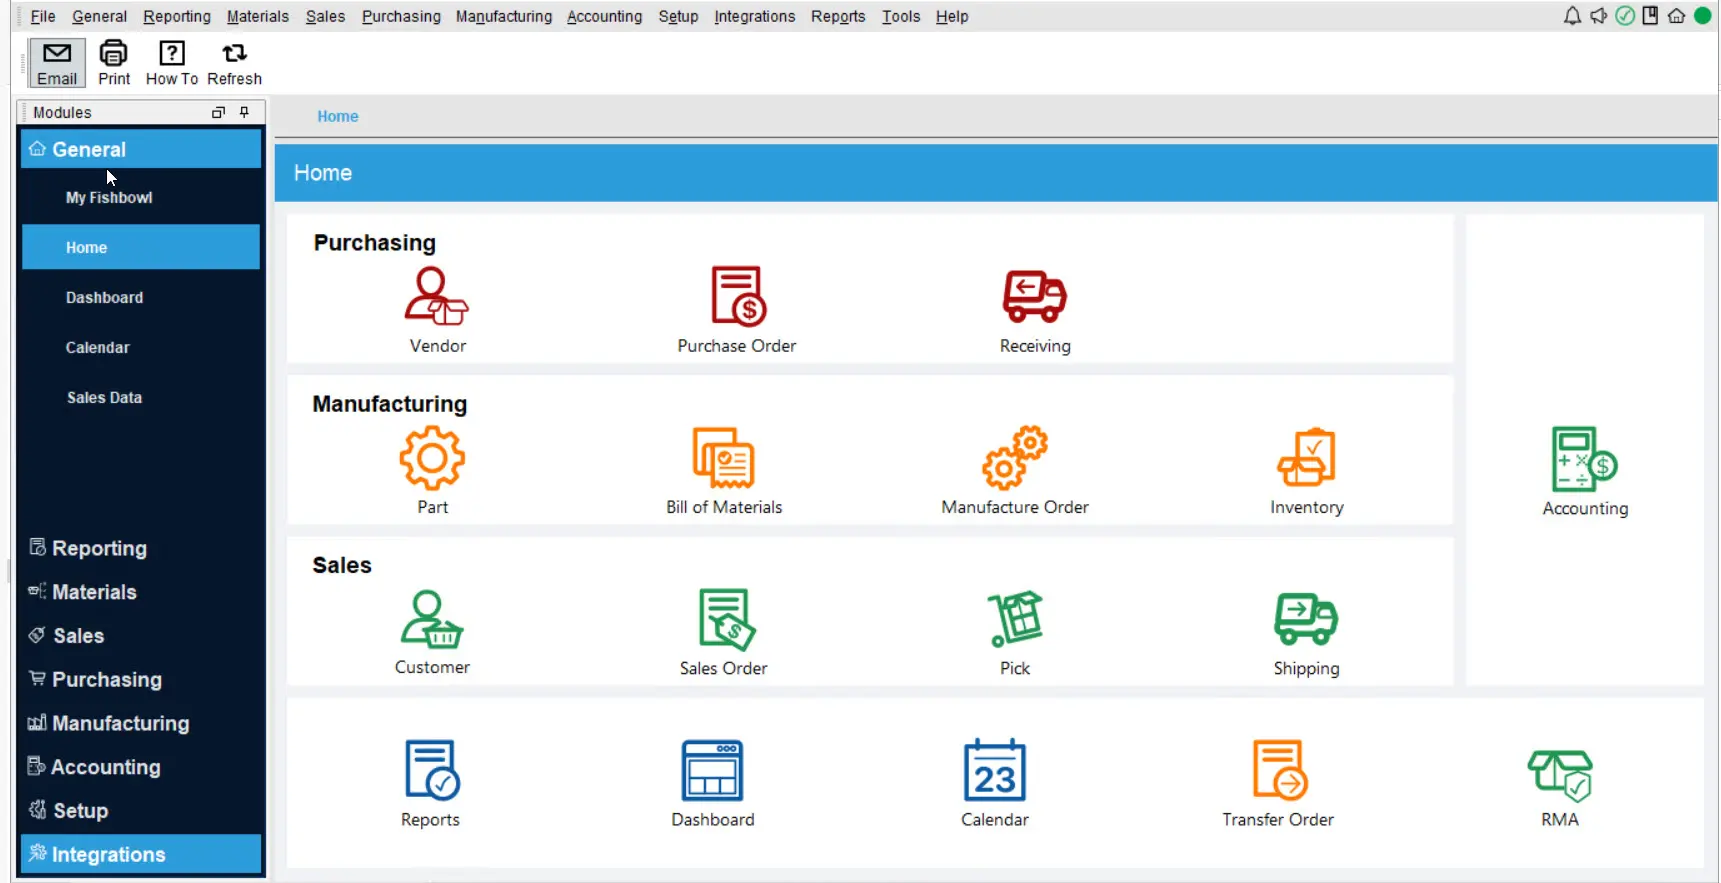
Task: Open the Tools menu
Action: tap(900, 16)
